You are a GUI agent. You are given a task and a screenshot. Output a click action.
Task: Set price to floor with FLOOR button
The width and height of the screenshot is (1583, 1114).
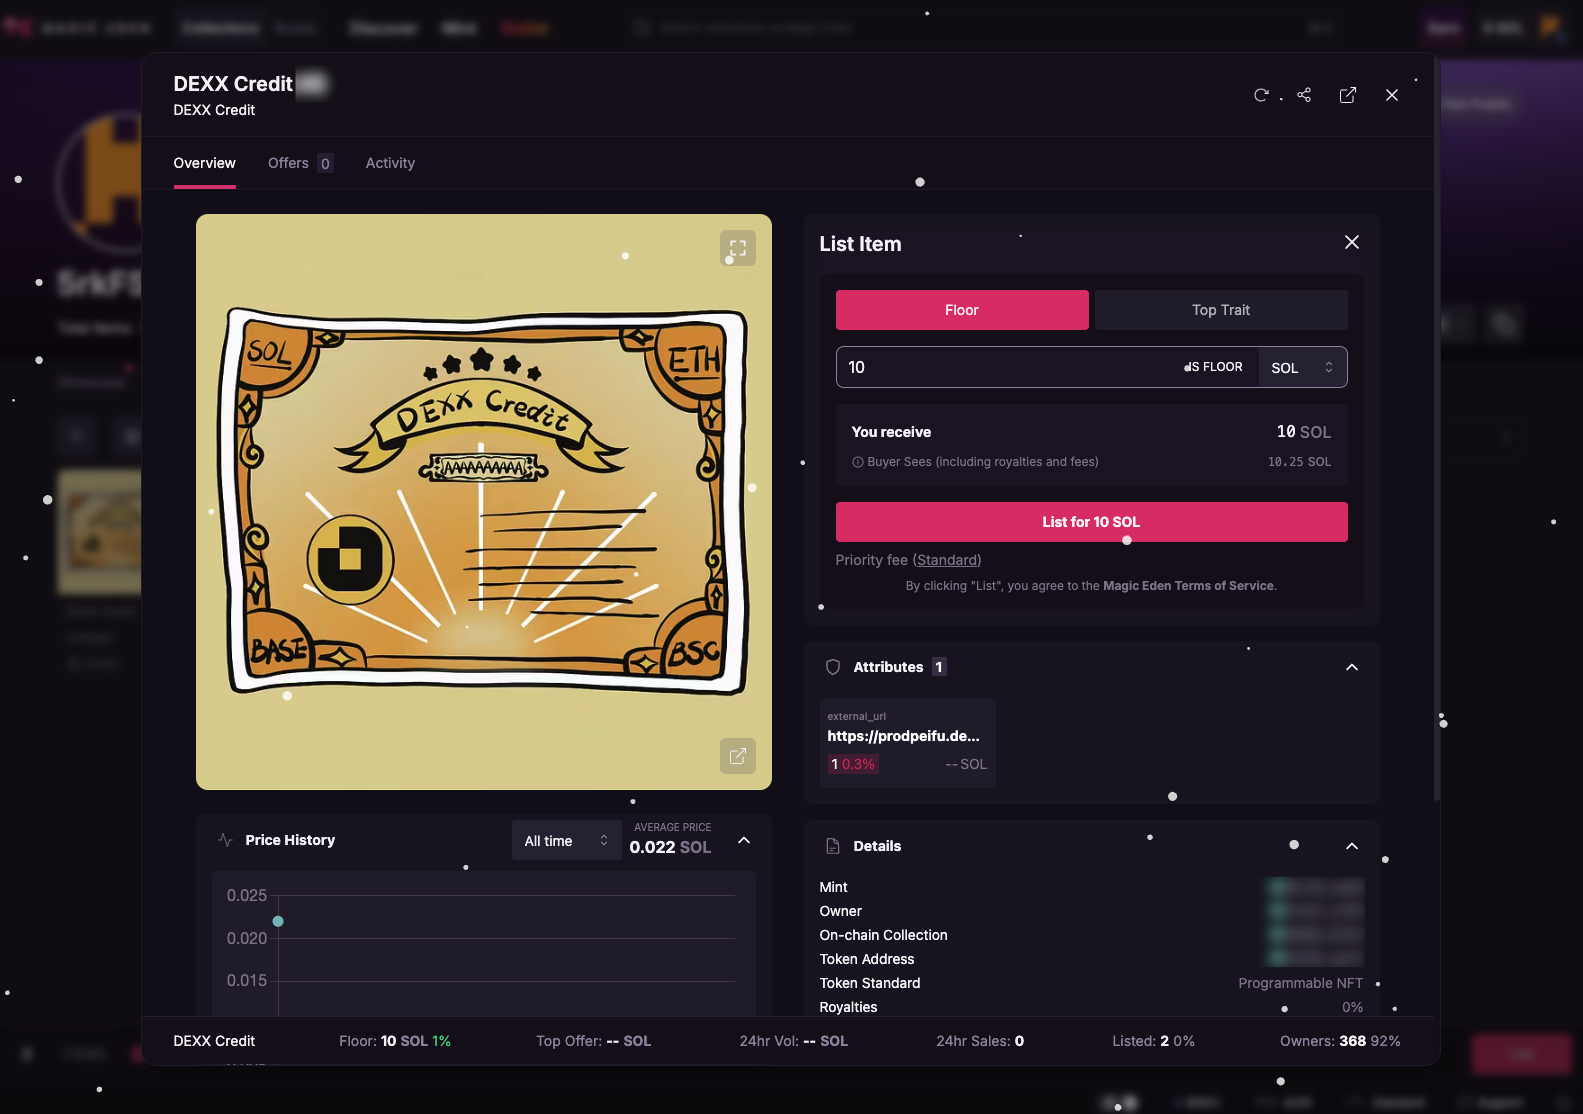(x=1215, y=367)
